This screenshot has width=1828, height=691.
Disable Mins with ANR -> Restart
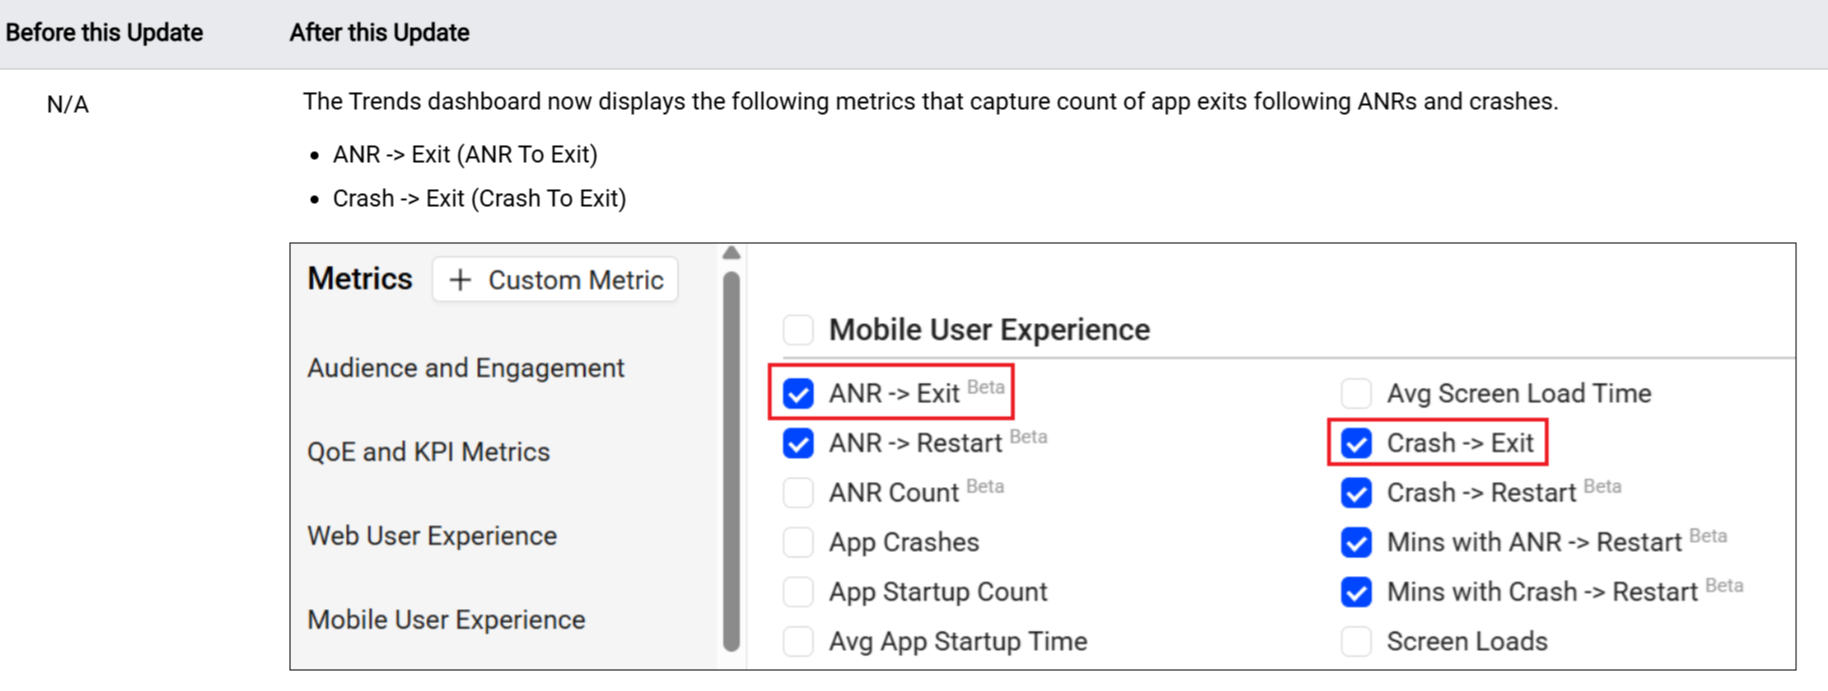click(x=1356, y=542)
